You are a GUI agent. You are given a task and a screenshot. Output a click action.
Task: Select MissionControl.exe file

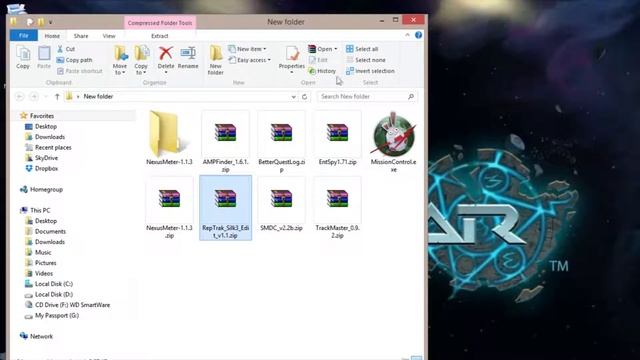tap(393, 142)
